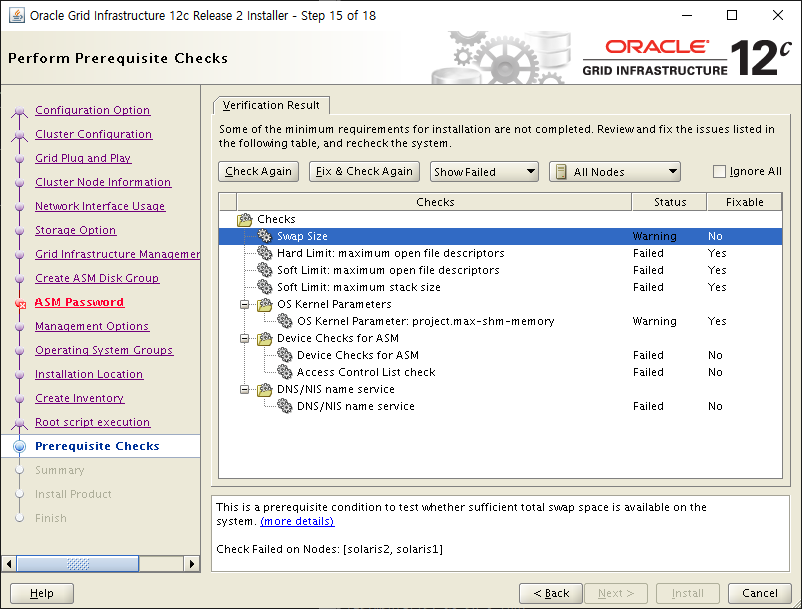Go to Cluster Configuration step

click(x=94, y=134)
